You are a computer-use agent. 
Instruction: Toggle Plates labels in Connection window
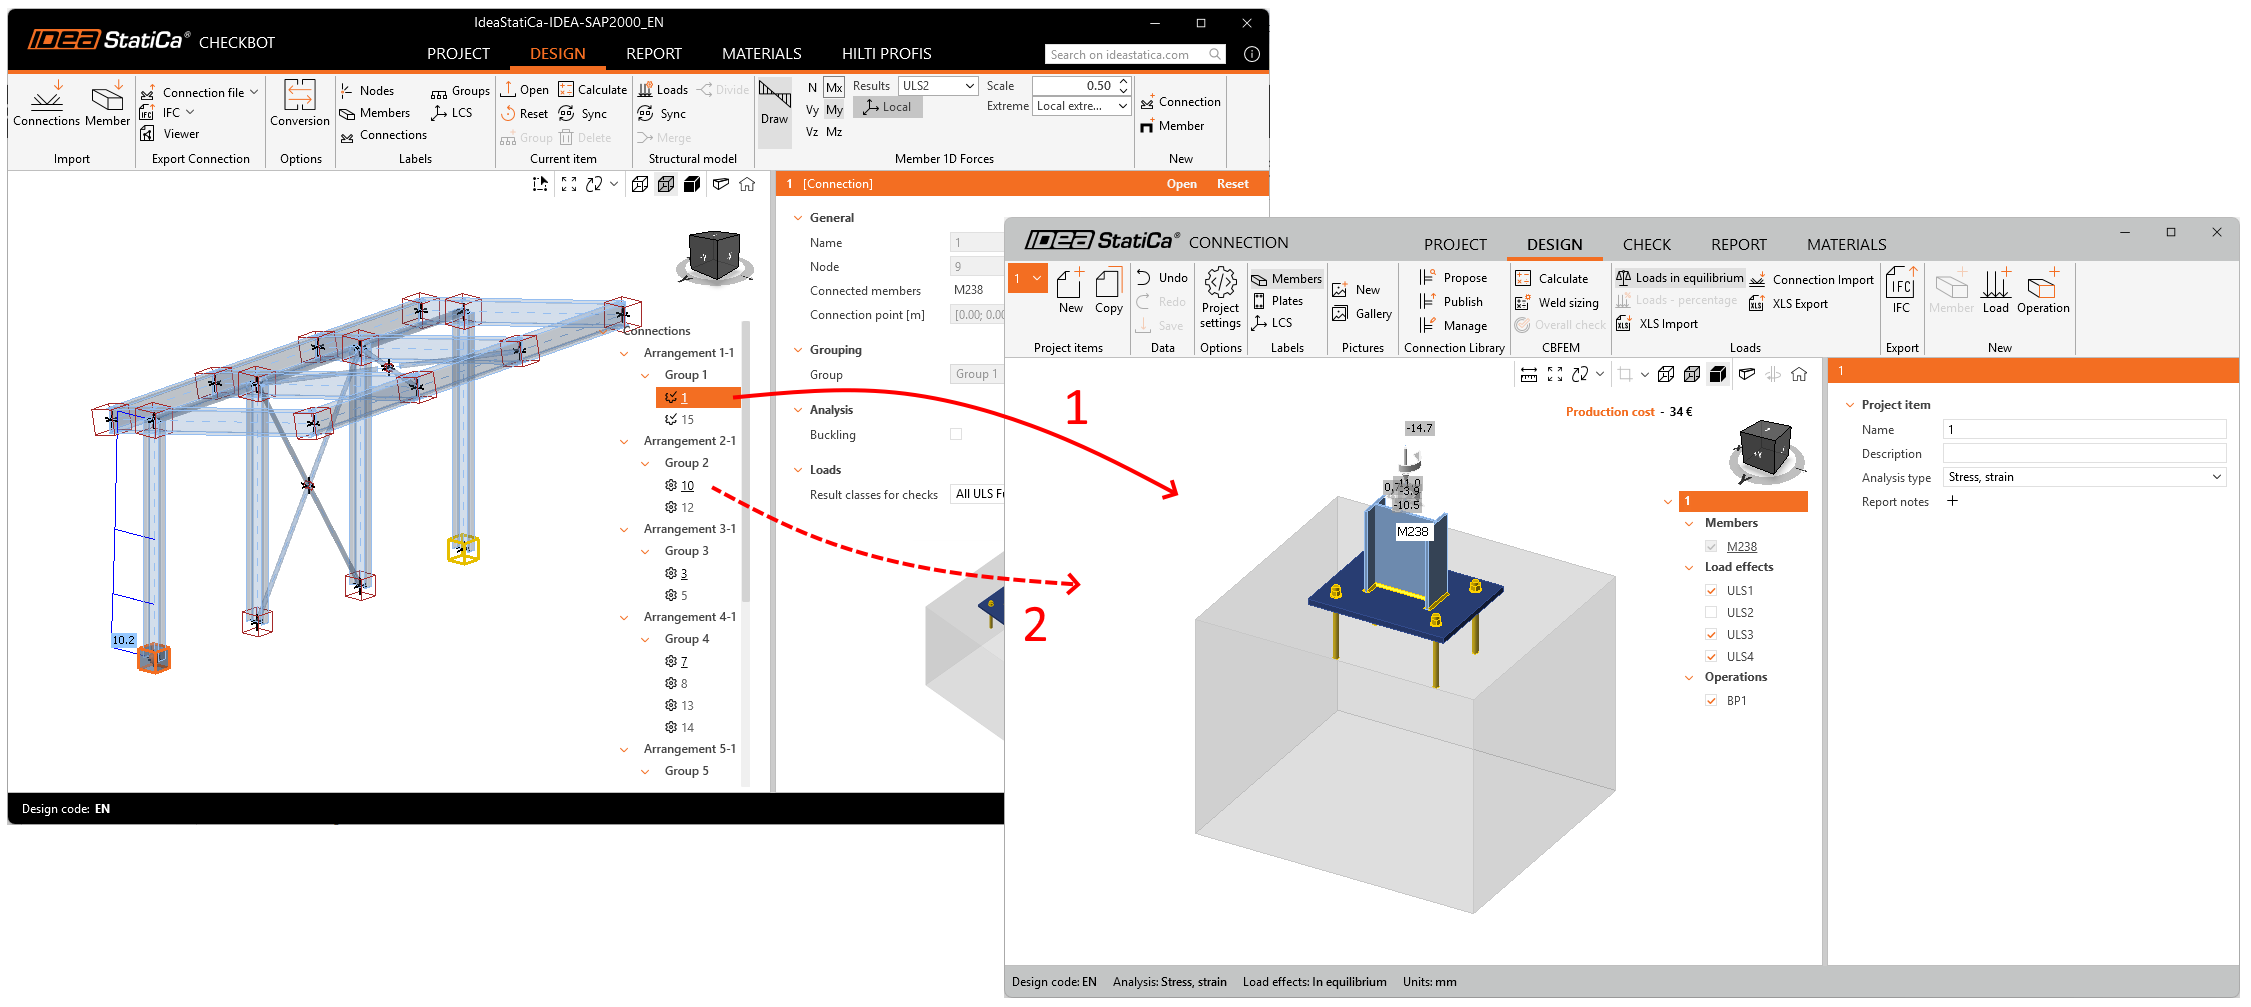1278,301
